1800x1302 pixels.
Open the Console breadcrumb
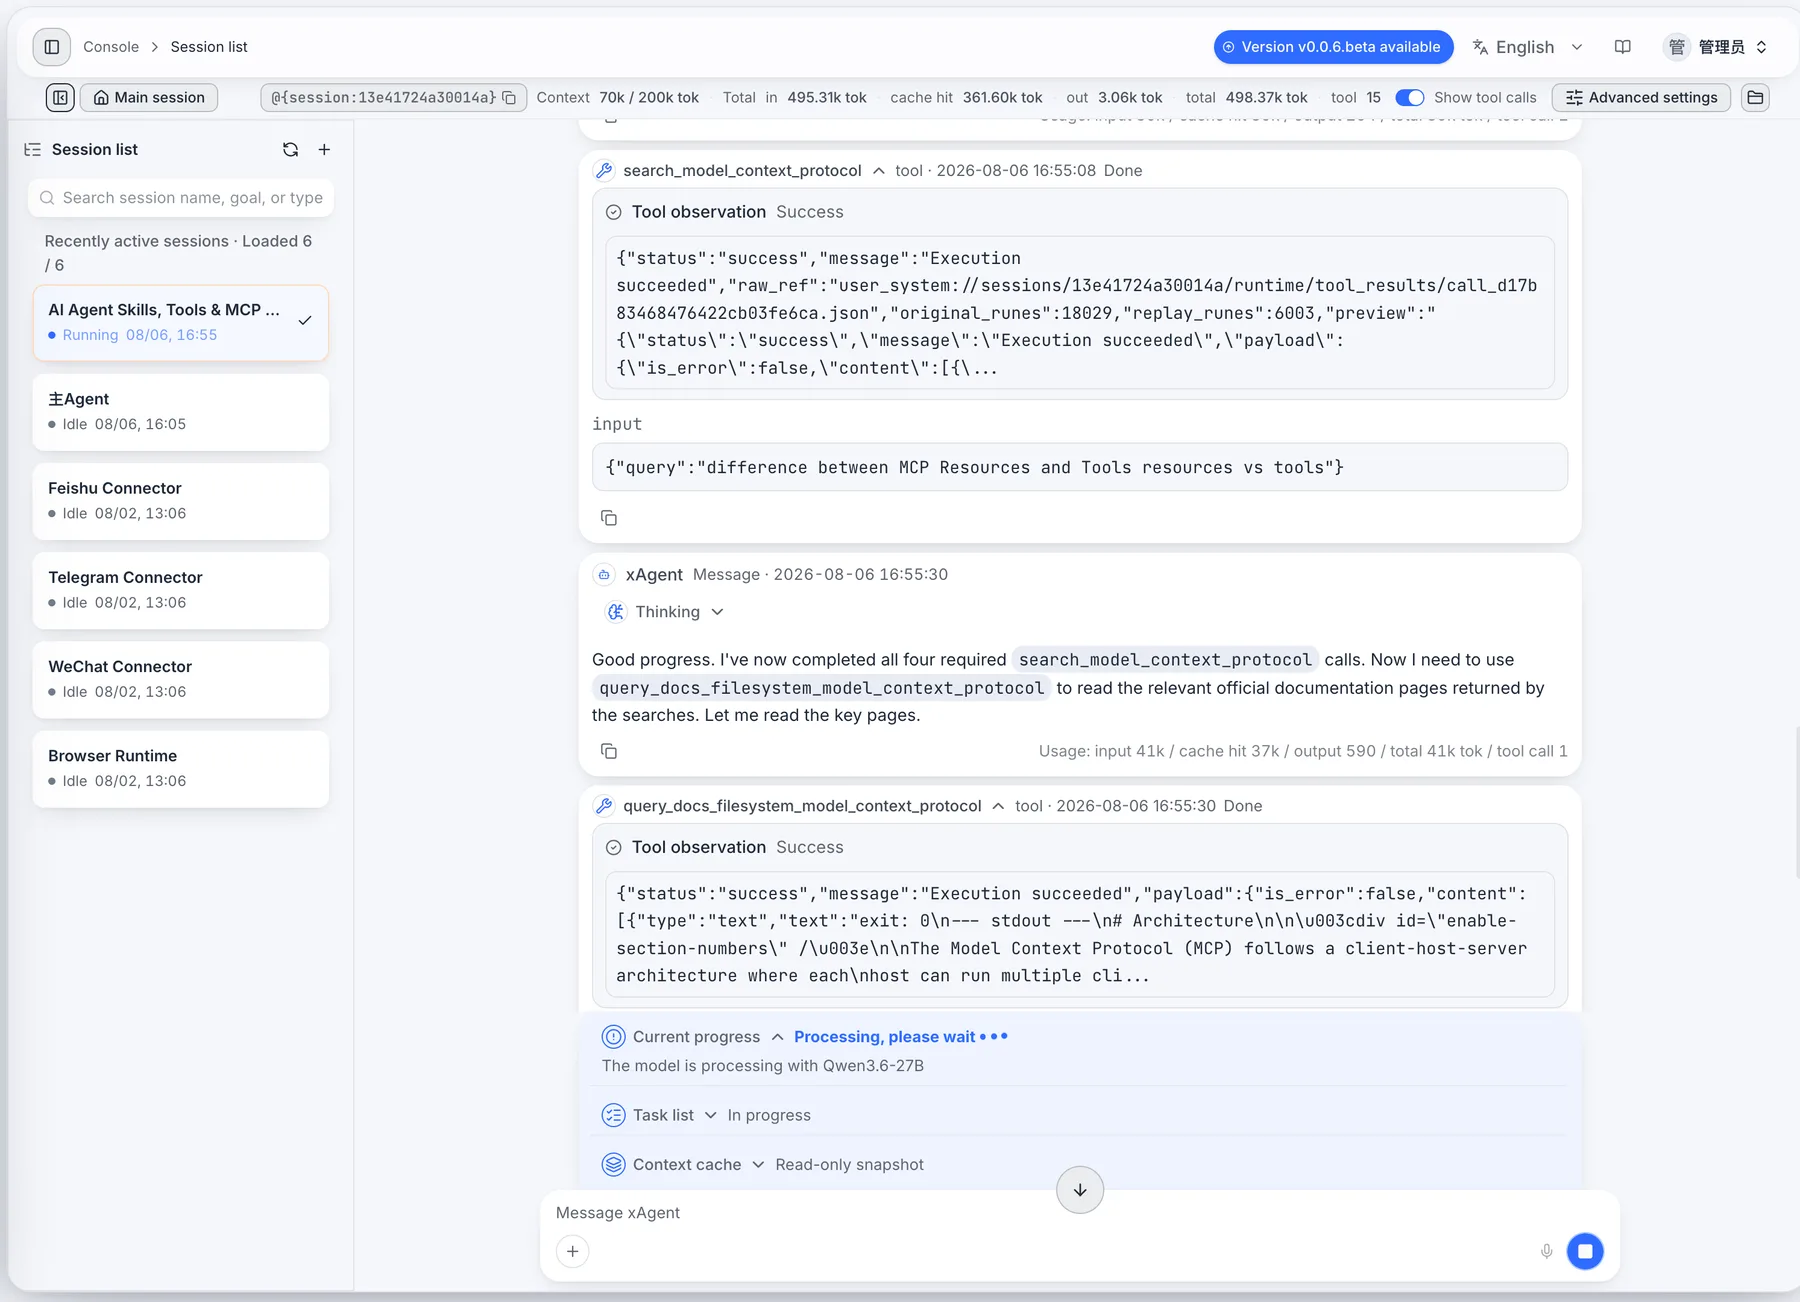click(x=111, y=47)
